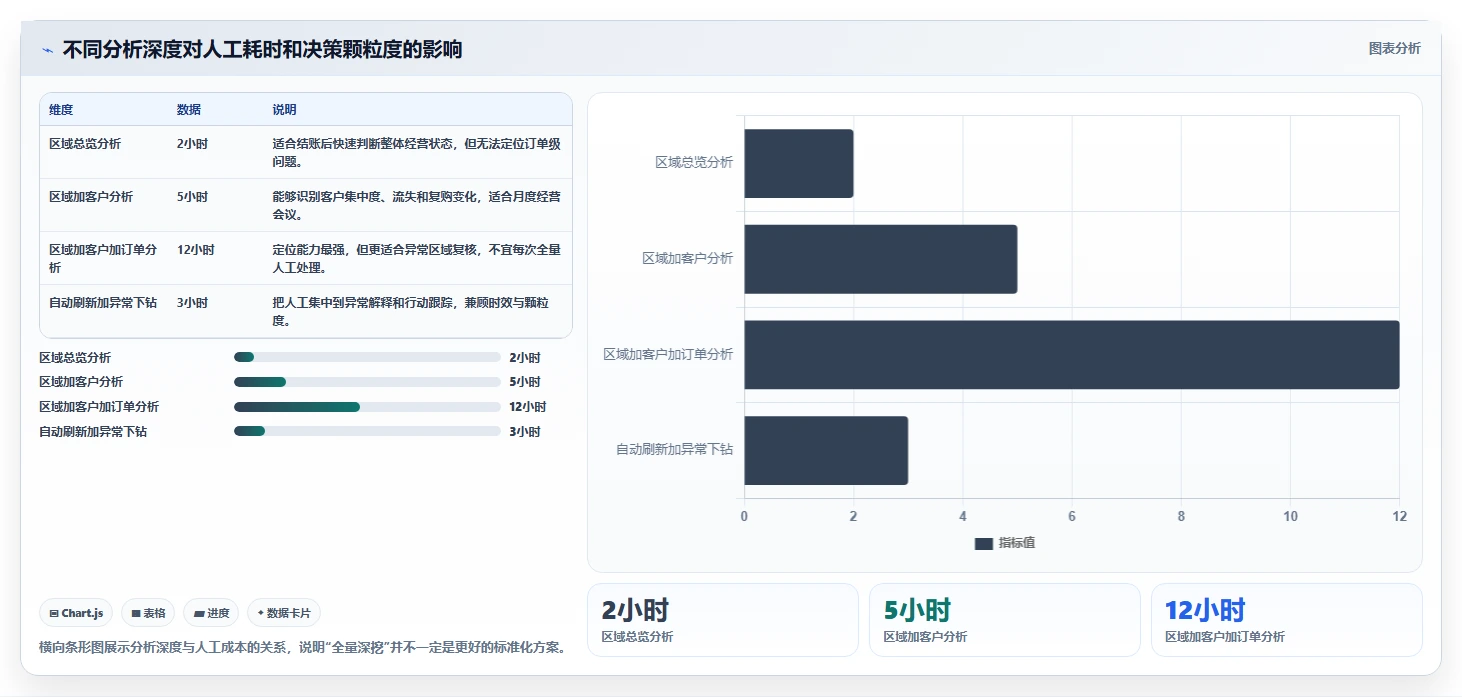
Task: Click the Chart.js tag chip
Action: [76, 613]
